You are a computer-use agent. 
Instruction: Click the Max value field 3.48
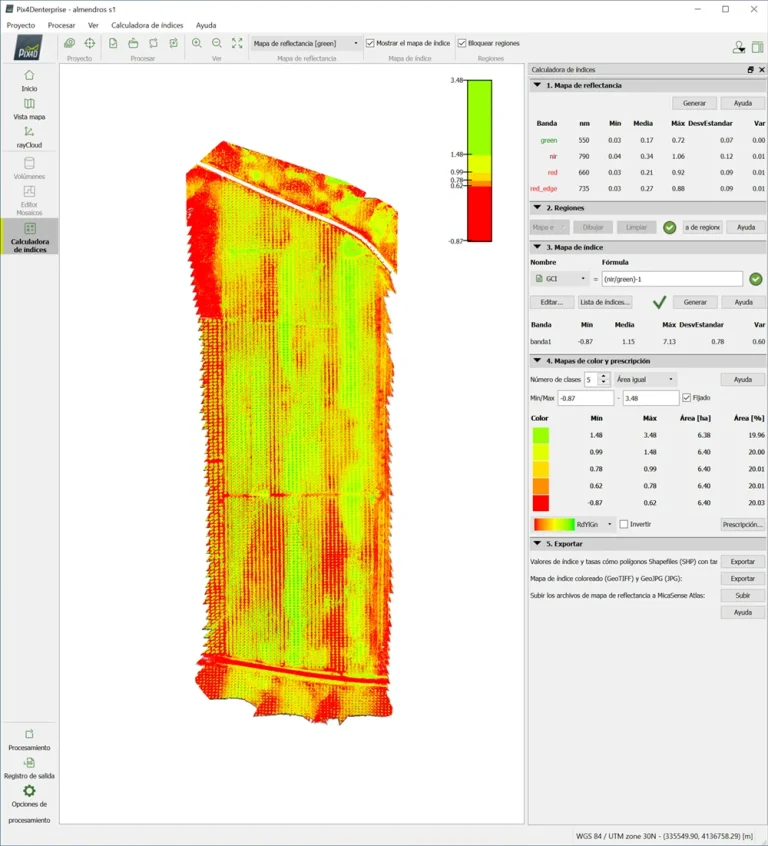(650, 398)
